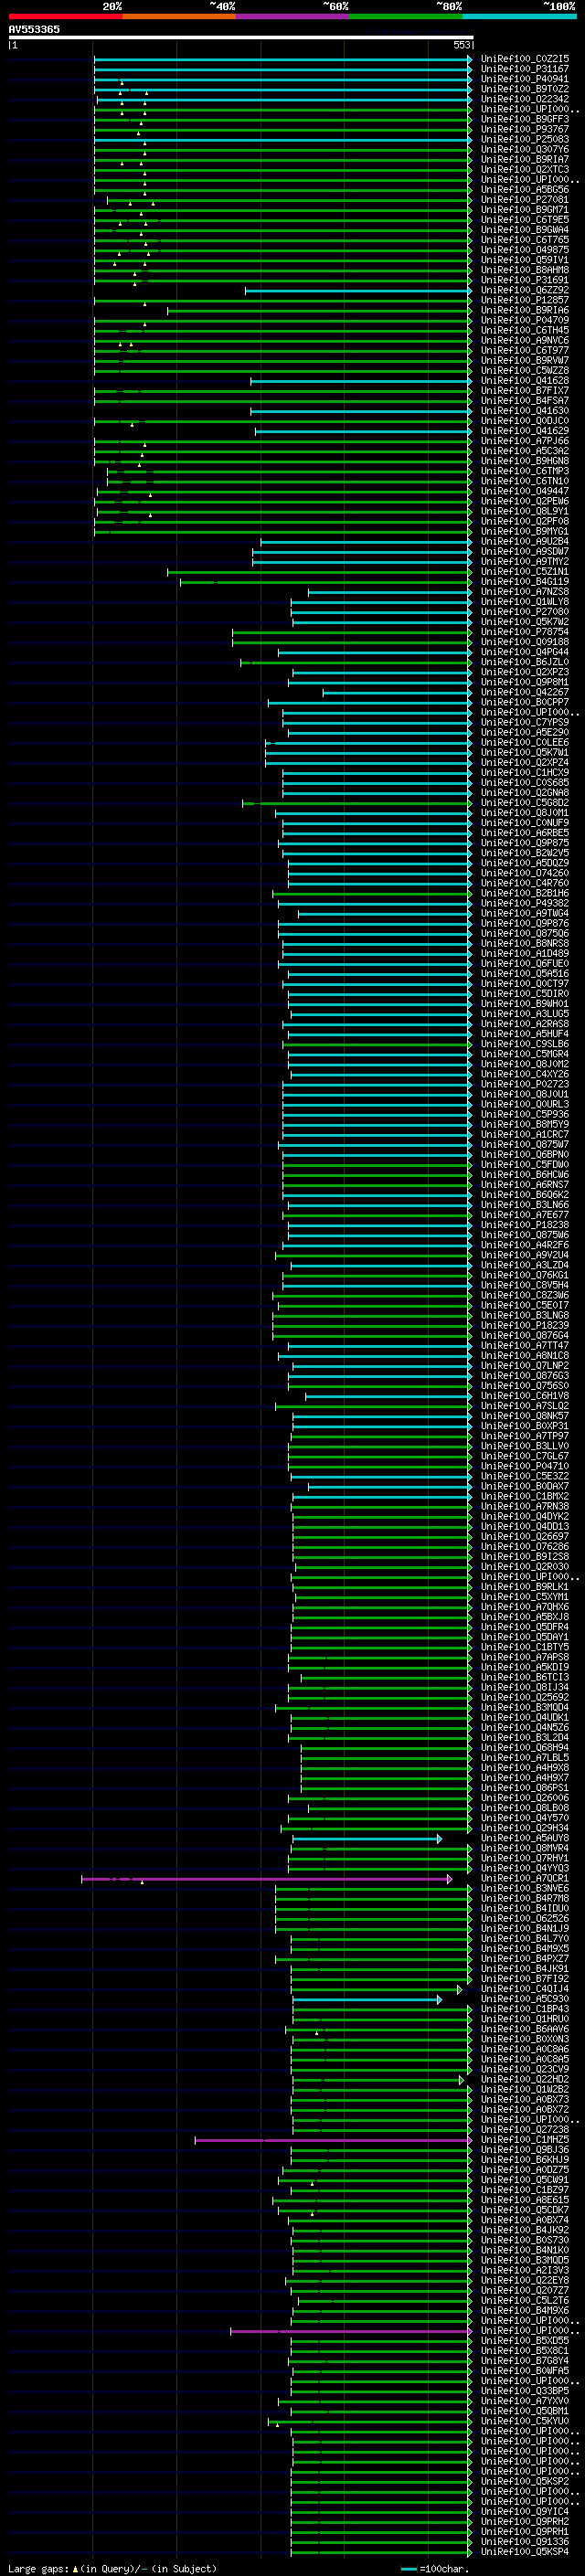Open hit UniRef100_P40941
Image resolution: width=585 pixels, height=2576 pixels.
tap(524, 79)
